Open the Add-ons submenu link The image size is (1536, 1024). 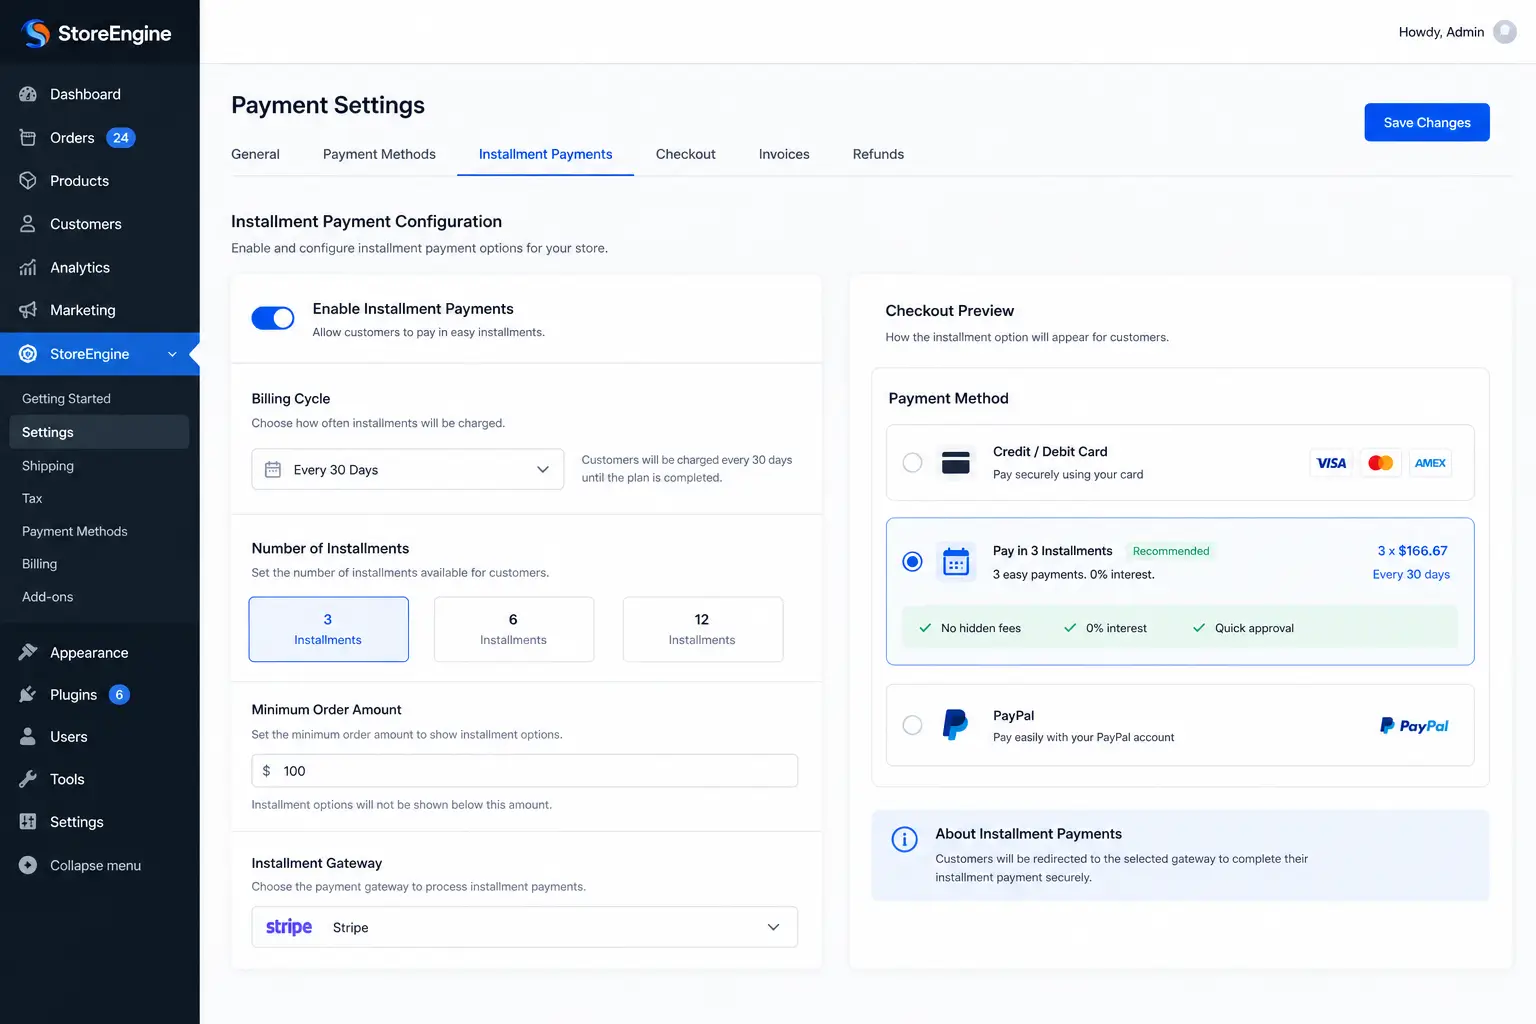pyautogui.click(x=48, y=597)
